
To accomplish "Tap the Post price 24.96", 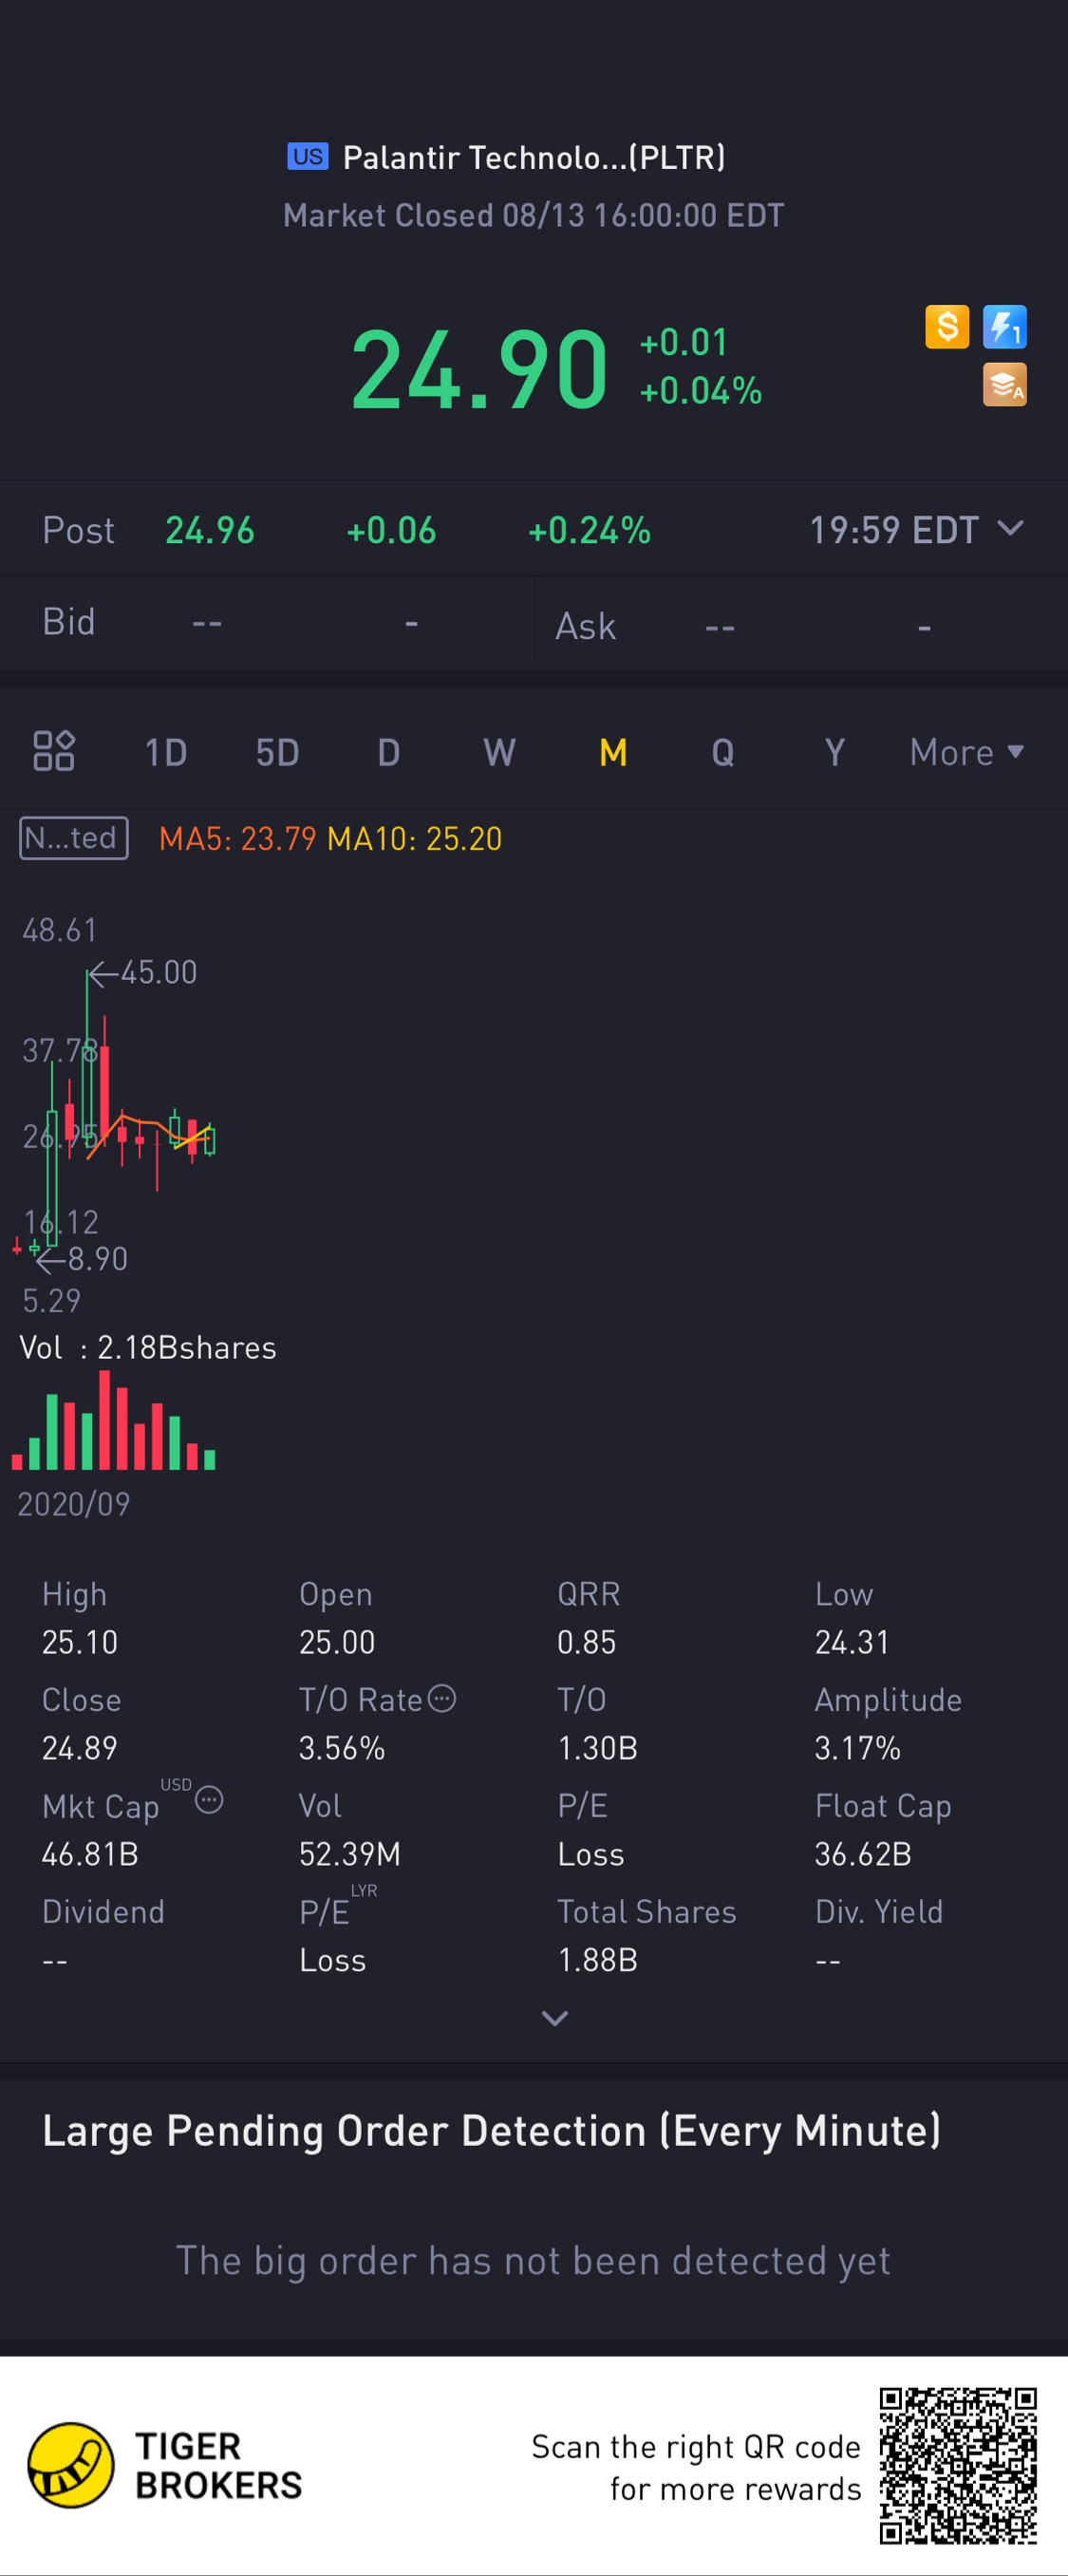I will (x=210, y=530).
